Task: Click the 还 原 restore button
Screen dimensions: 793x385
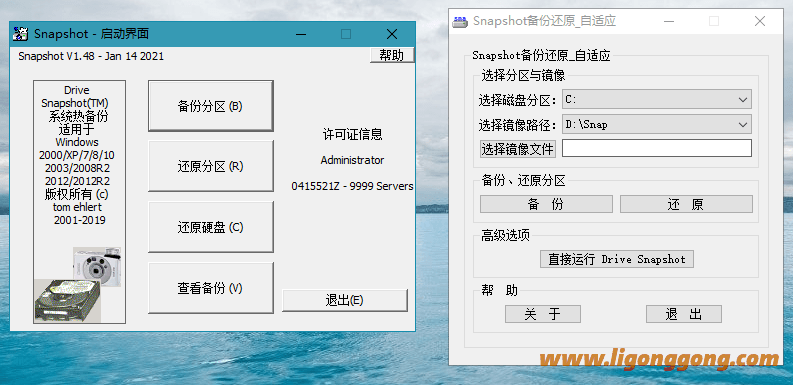Action: [686, 204]
